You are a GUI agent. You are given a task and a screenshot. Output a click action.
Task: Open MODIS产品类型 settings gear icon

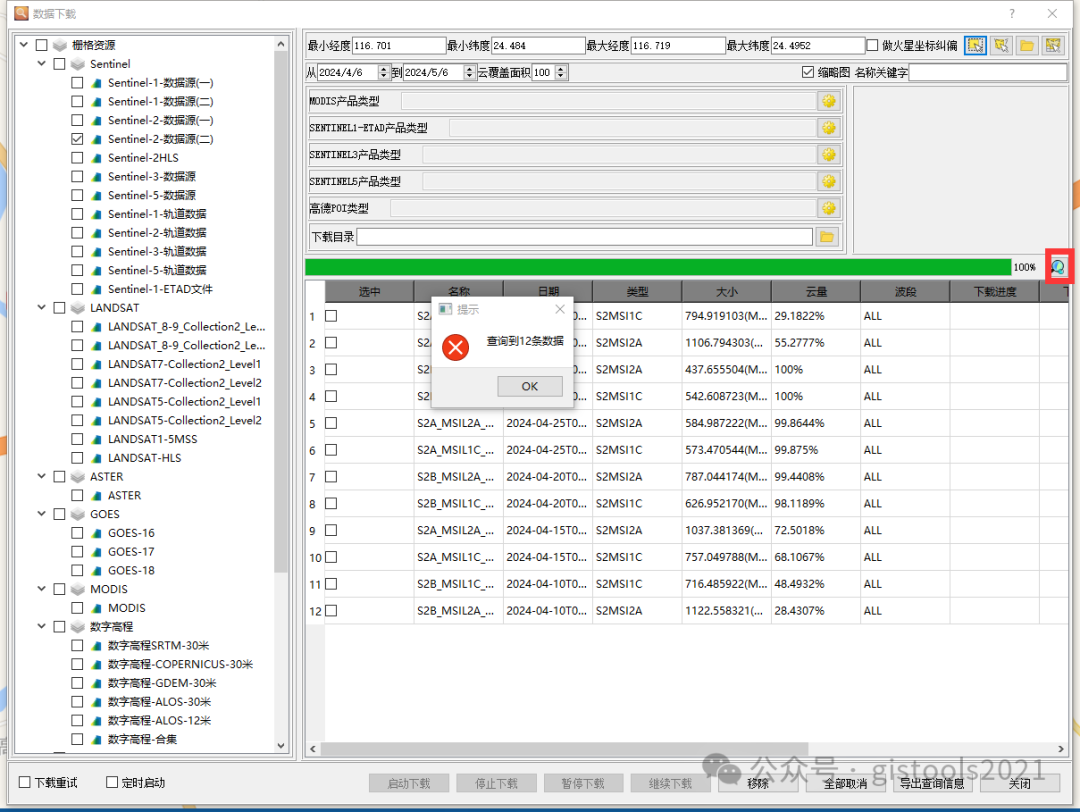pyautogui.click(x=829, y=101)
